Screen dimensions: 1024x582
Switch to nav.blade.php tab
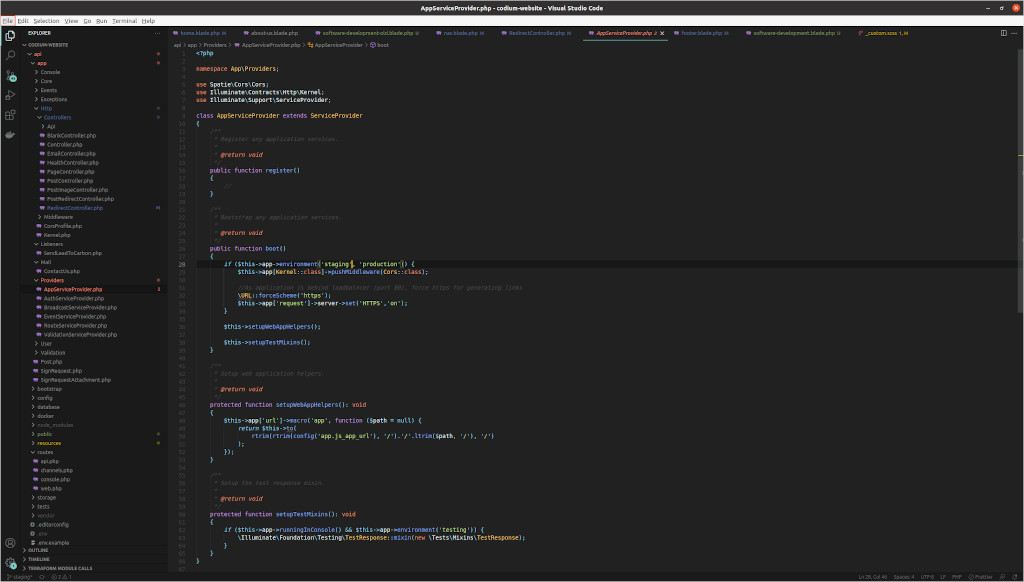(x=460, y=33)
